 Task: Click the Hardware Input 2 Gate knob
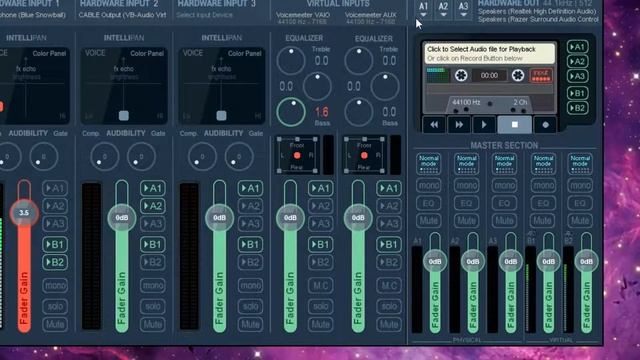(x=141, y=156)
